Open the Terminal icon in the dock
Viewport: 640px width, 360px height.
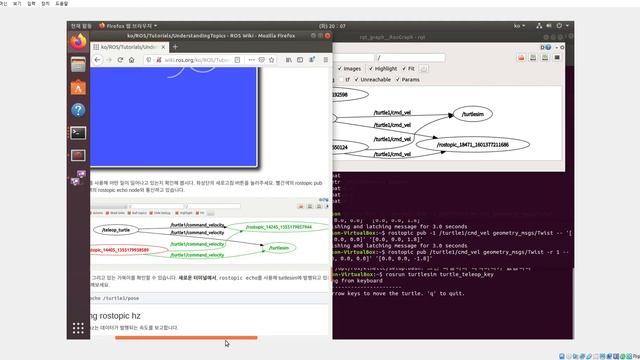tap(78, 133)
